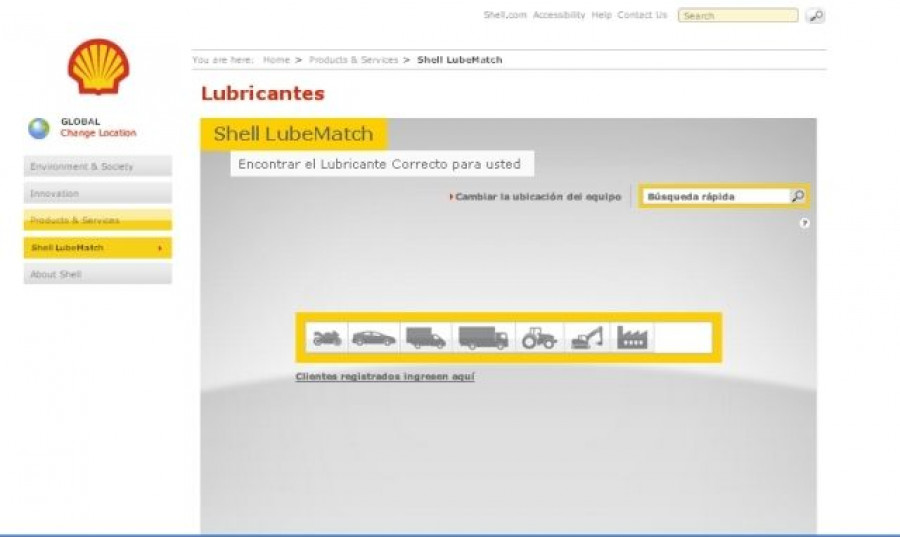Click the Change Location link
The height and width of the screenshot is (537, 900).
(99, 133)
